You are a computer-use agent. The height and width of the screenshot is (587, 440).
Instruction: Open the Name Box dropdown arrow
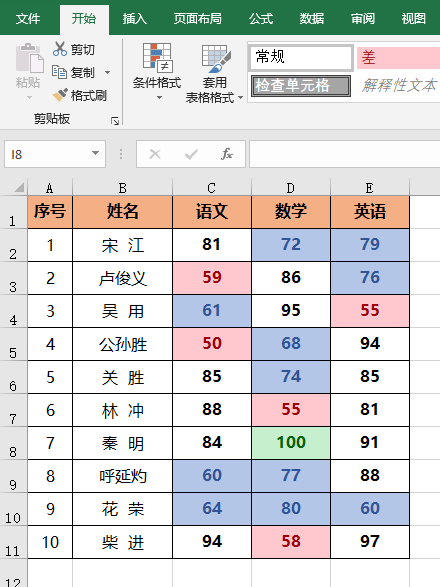click(x=95, y=153)
